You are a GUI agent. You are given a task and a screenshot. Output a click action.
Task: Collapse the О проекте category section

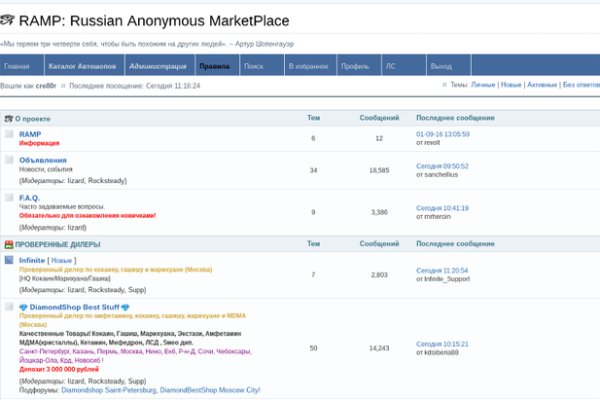pos(34,118)
